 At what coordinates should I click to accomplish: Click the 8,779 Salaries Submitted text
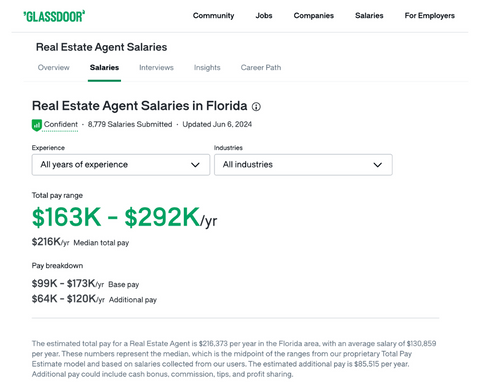pyautogui.click(x=130, y=124)
